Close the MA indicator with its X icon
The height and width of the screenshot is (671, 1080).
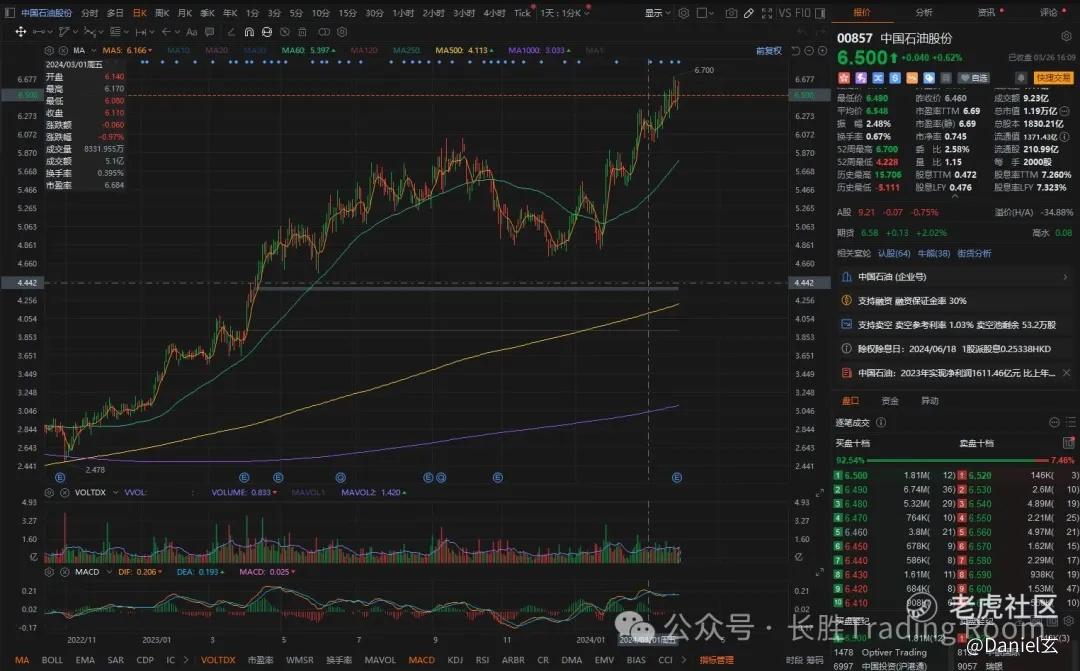click(x=63, y=50)
